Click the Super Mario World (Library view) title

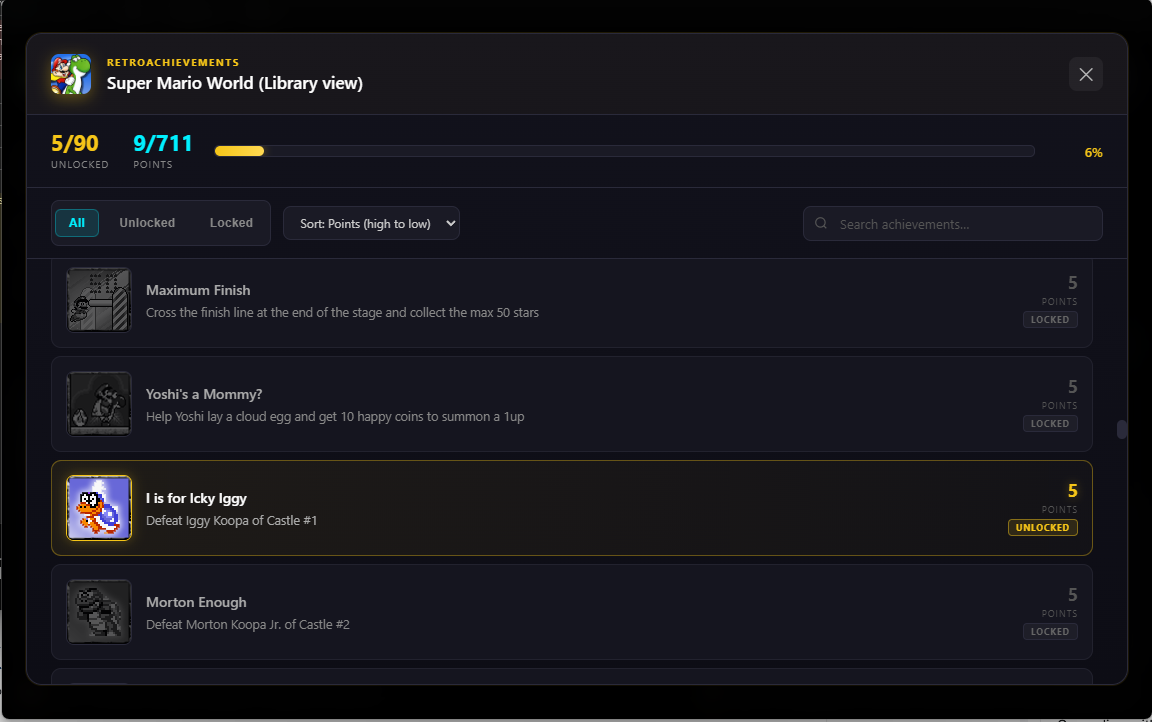pyautogui.click(x=234, y=83)
